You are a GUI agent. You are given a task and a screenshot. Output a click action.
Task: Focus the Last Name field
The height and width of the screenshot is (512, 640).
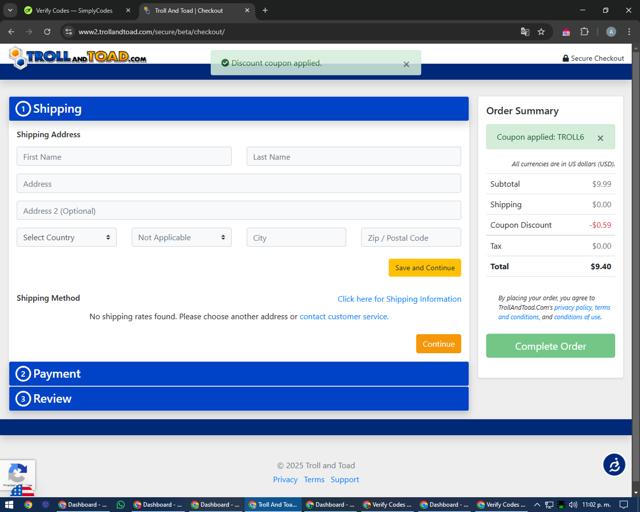click(x=354, y=156)
